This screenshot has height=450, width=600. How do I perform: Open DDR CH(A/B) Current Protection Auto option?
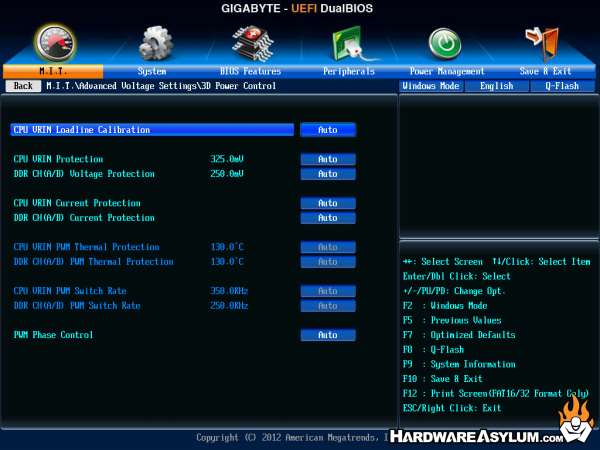tap(328, 218)
